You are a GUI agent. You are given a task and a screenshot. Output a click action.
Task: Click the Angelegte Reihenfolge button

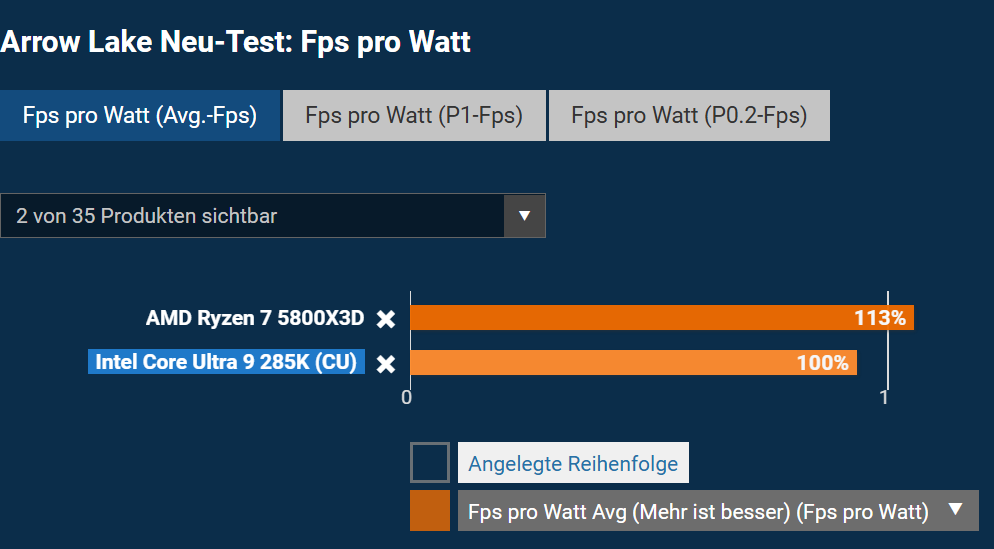click(x=573, y=463)
